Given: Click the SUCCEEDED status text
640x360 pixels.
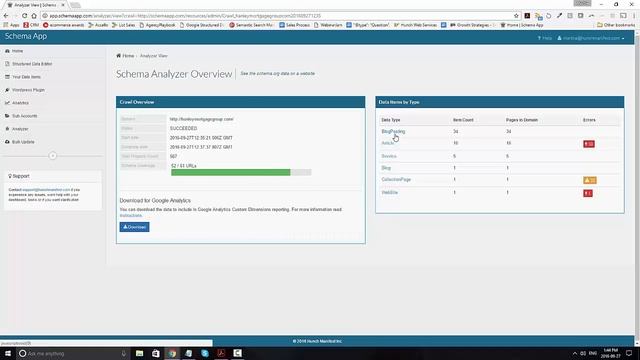Looking at the screenshot, I should tap(183, 129).
